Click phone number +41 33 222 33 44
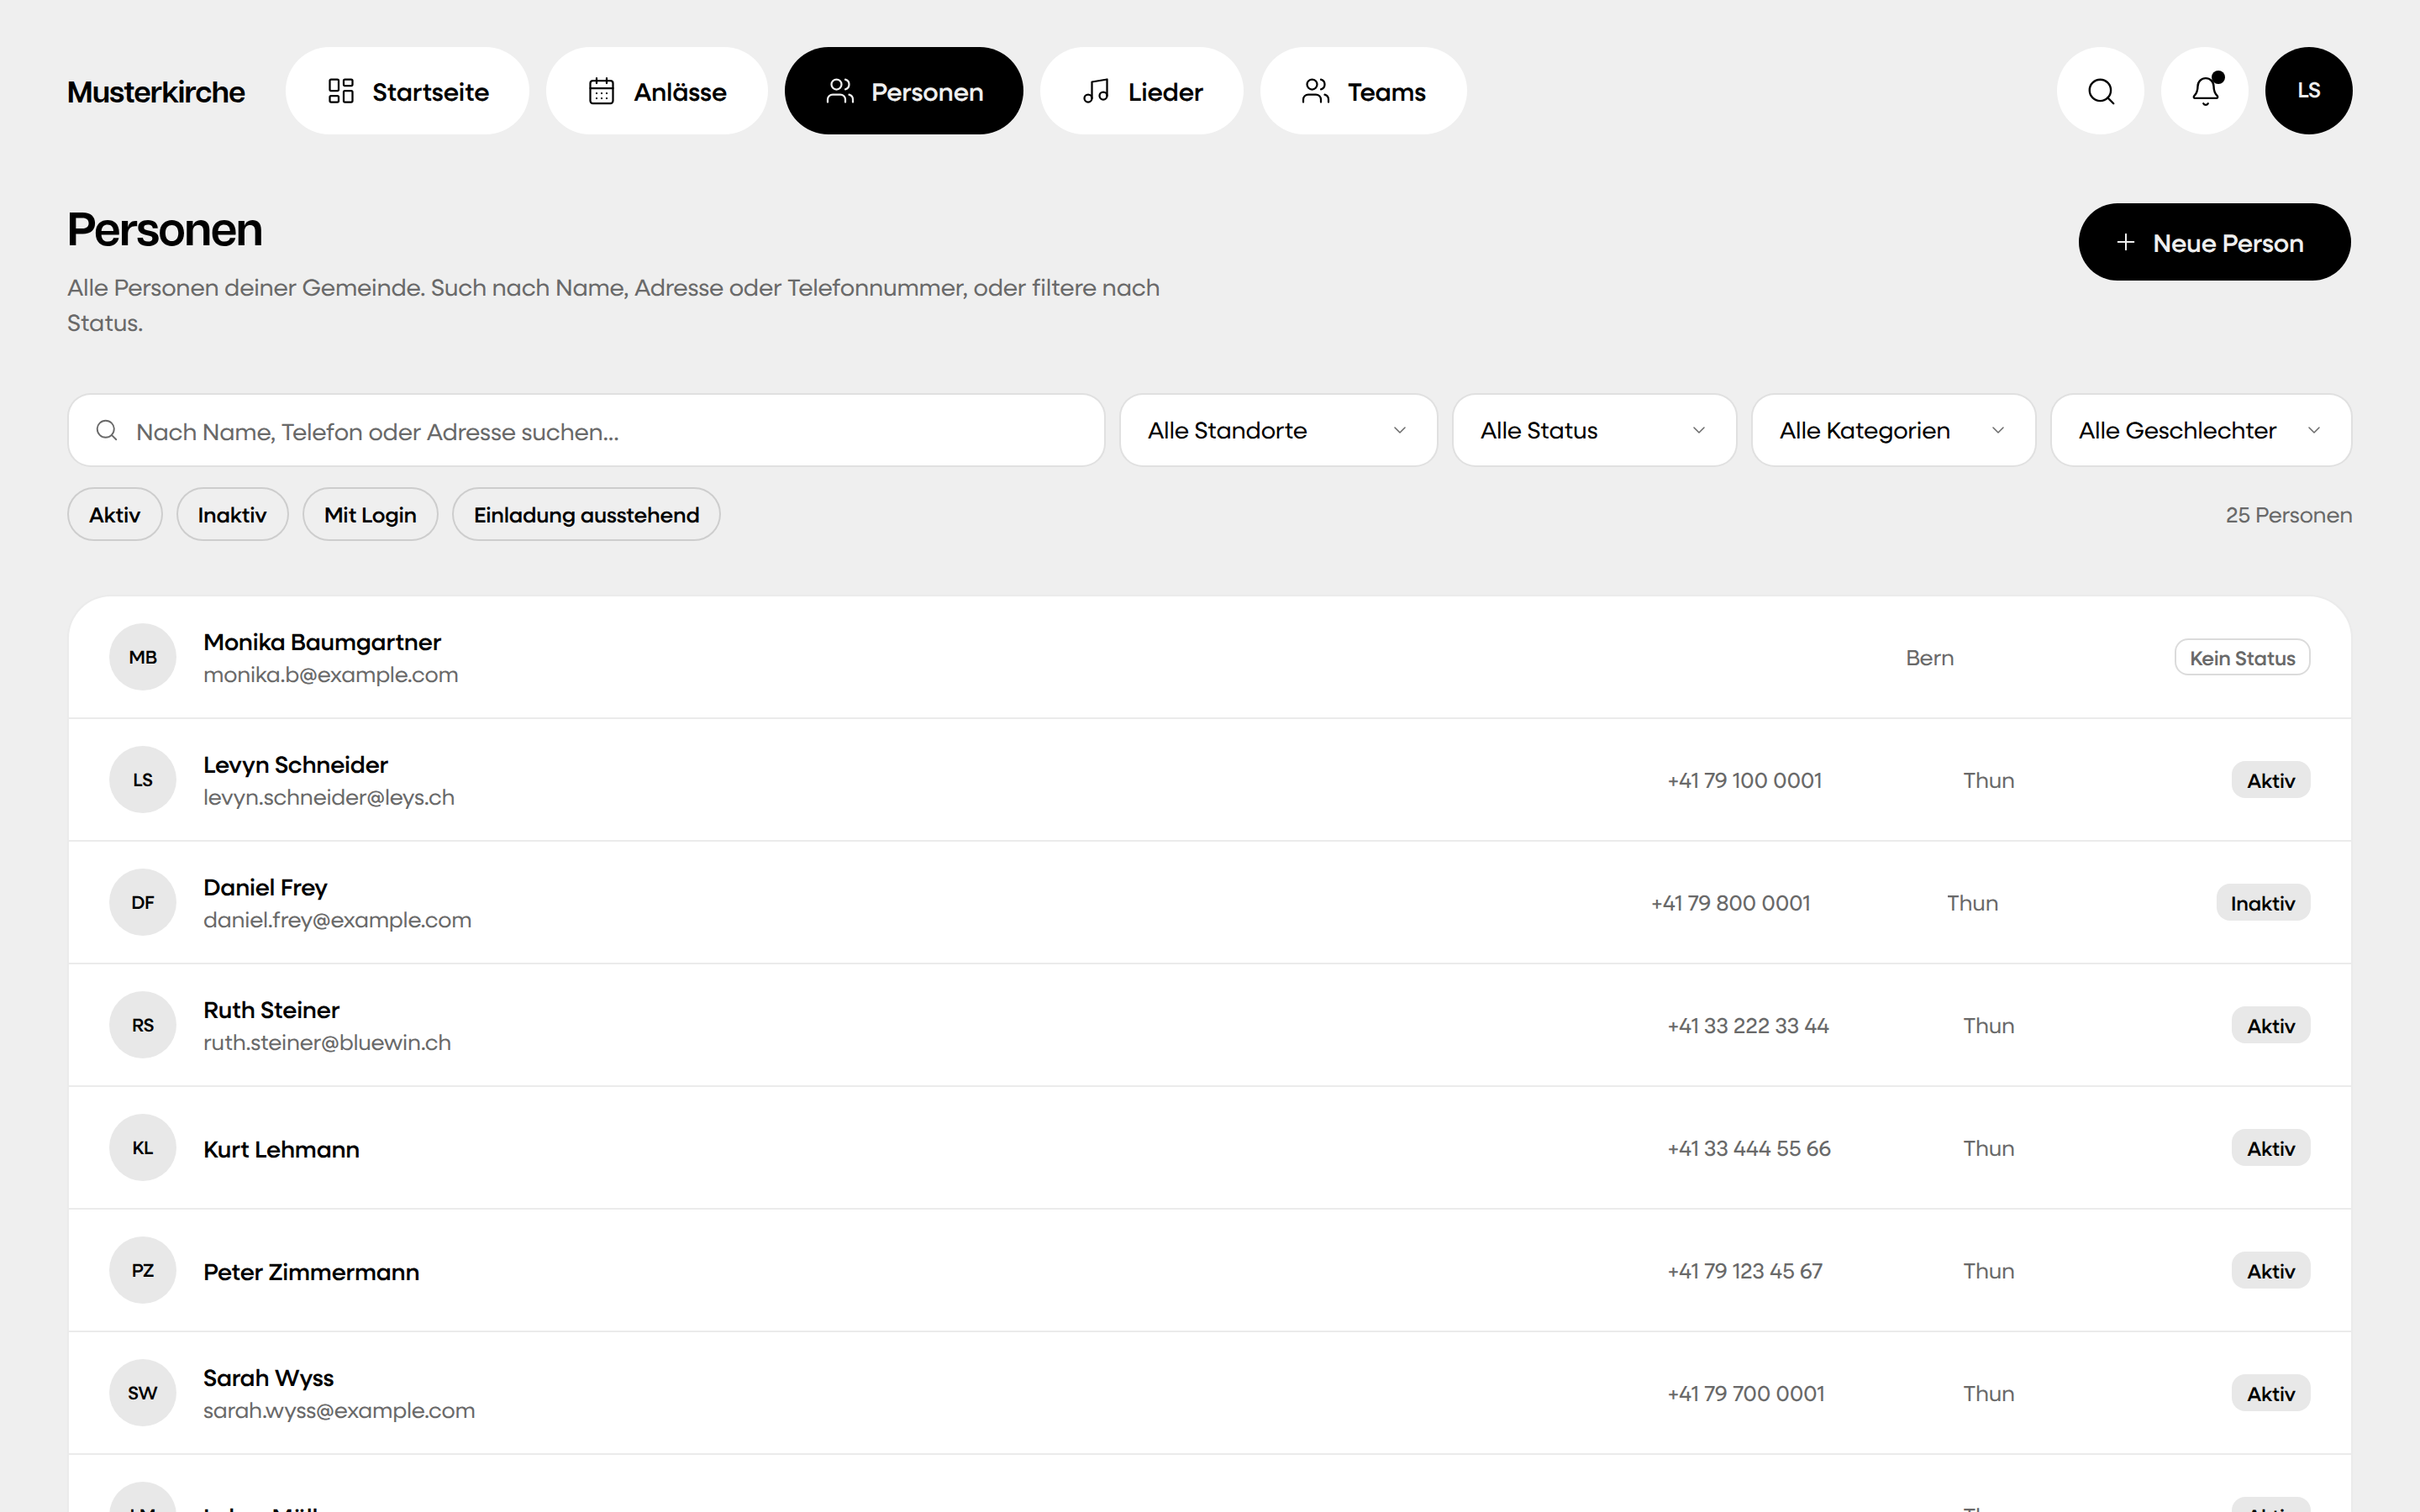Viewport: 2420px width, 1512px height. 1748,1026
